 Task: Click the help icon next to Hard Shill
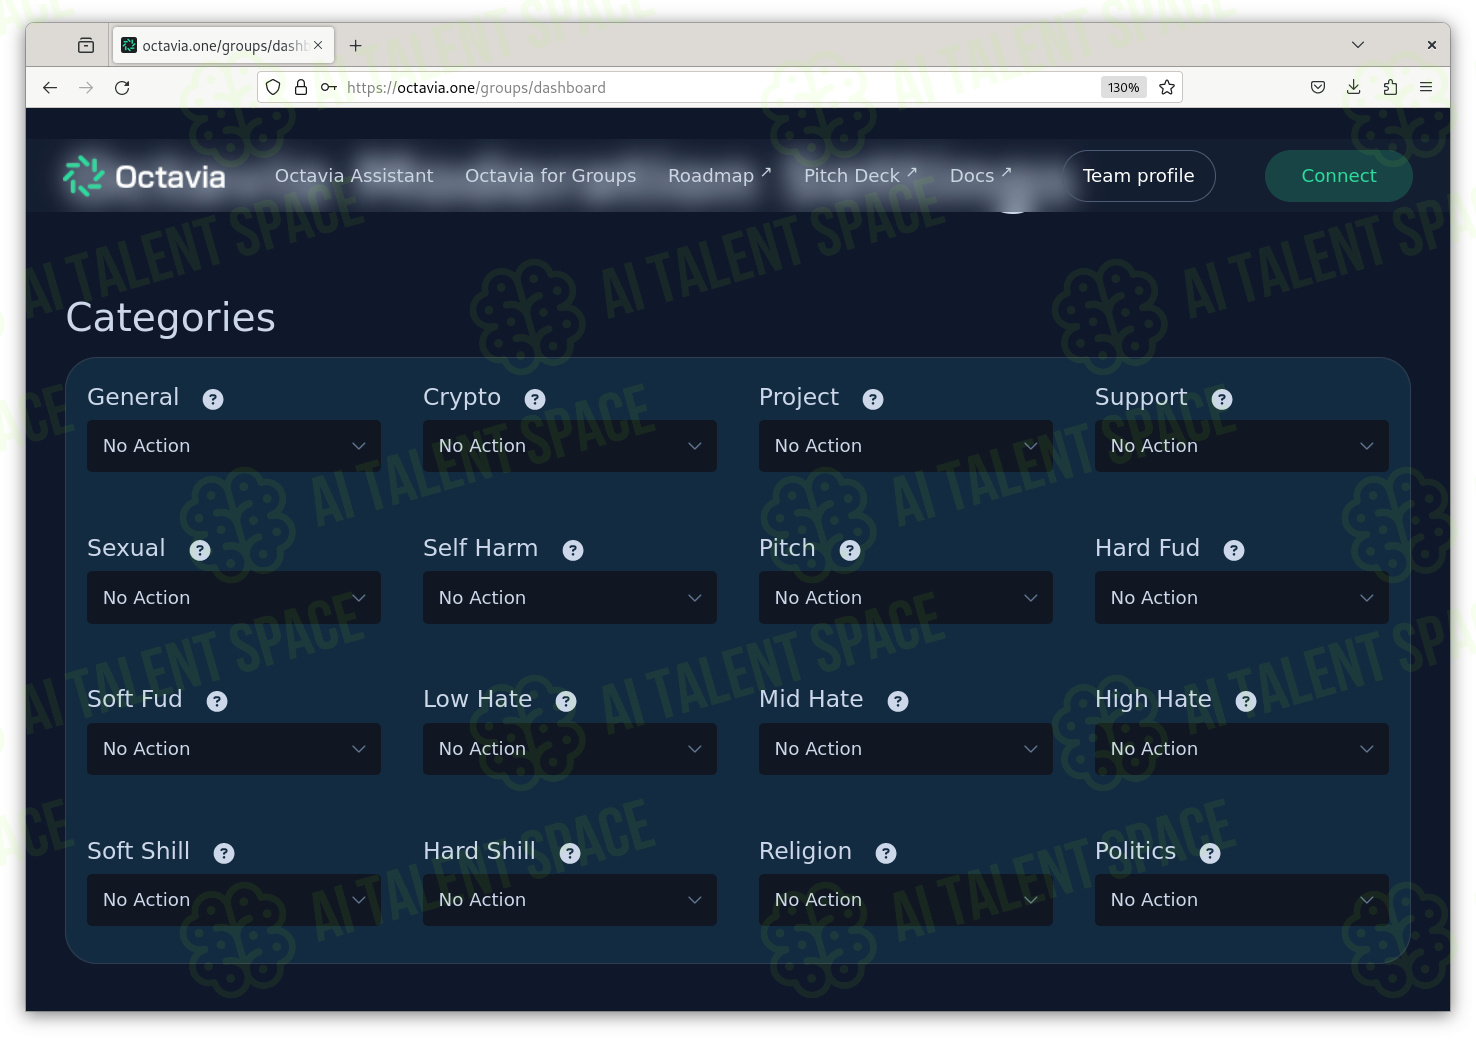(x=570, y=853)
